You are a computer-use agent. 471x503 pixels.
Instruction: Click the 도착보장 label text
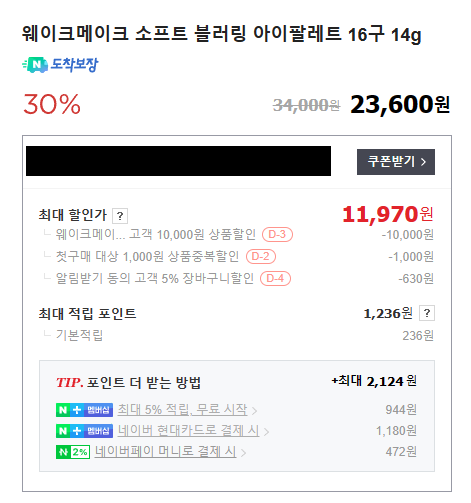(x=74, y=65)
